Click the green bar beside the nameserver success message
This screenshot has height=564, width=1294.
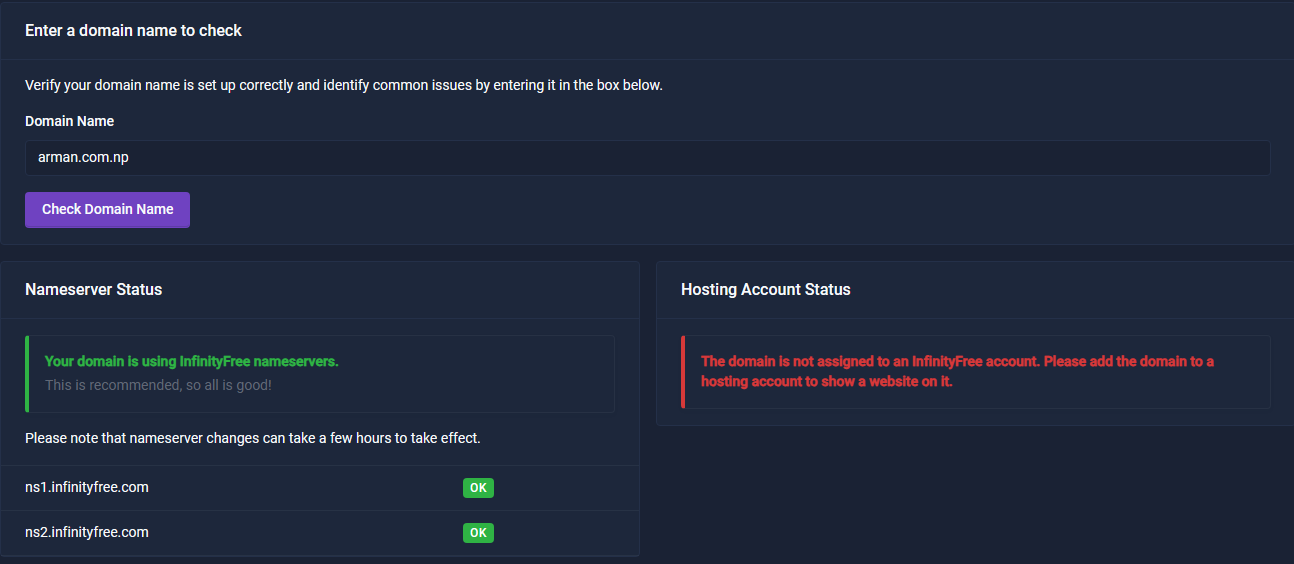point(27,374)
